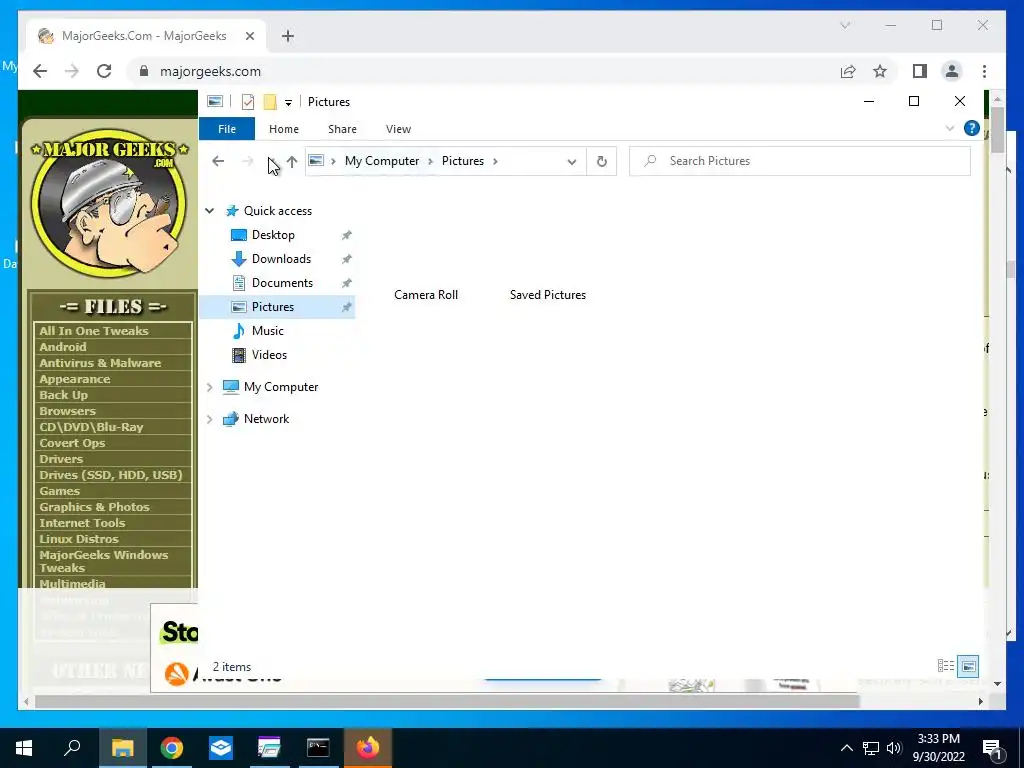This screenshot has height=768, width=1024.
Task: Open Properties from quick access toolbar
Action: coord(248,102)
